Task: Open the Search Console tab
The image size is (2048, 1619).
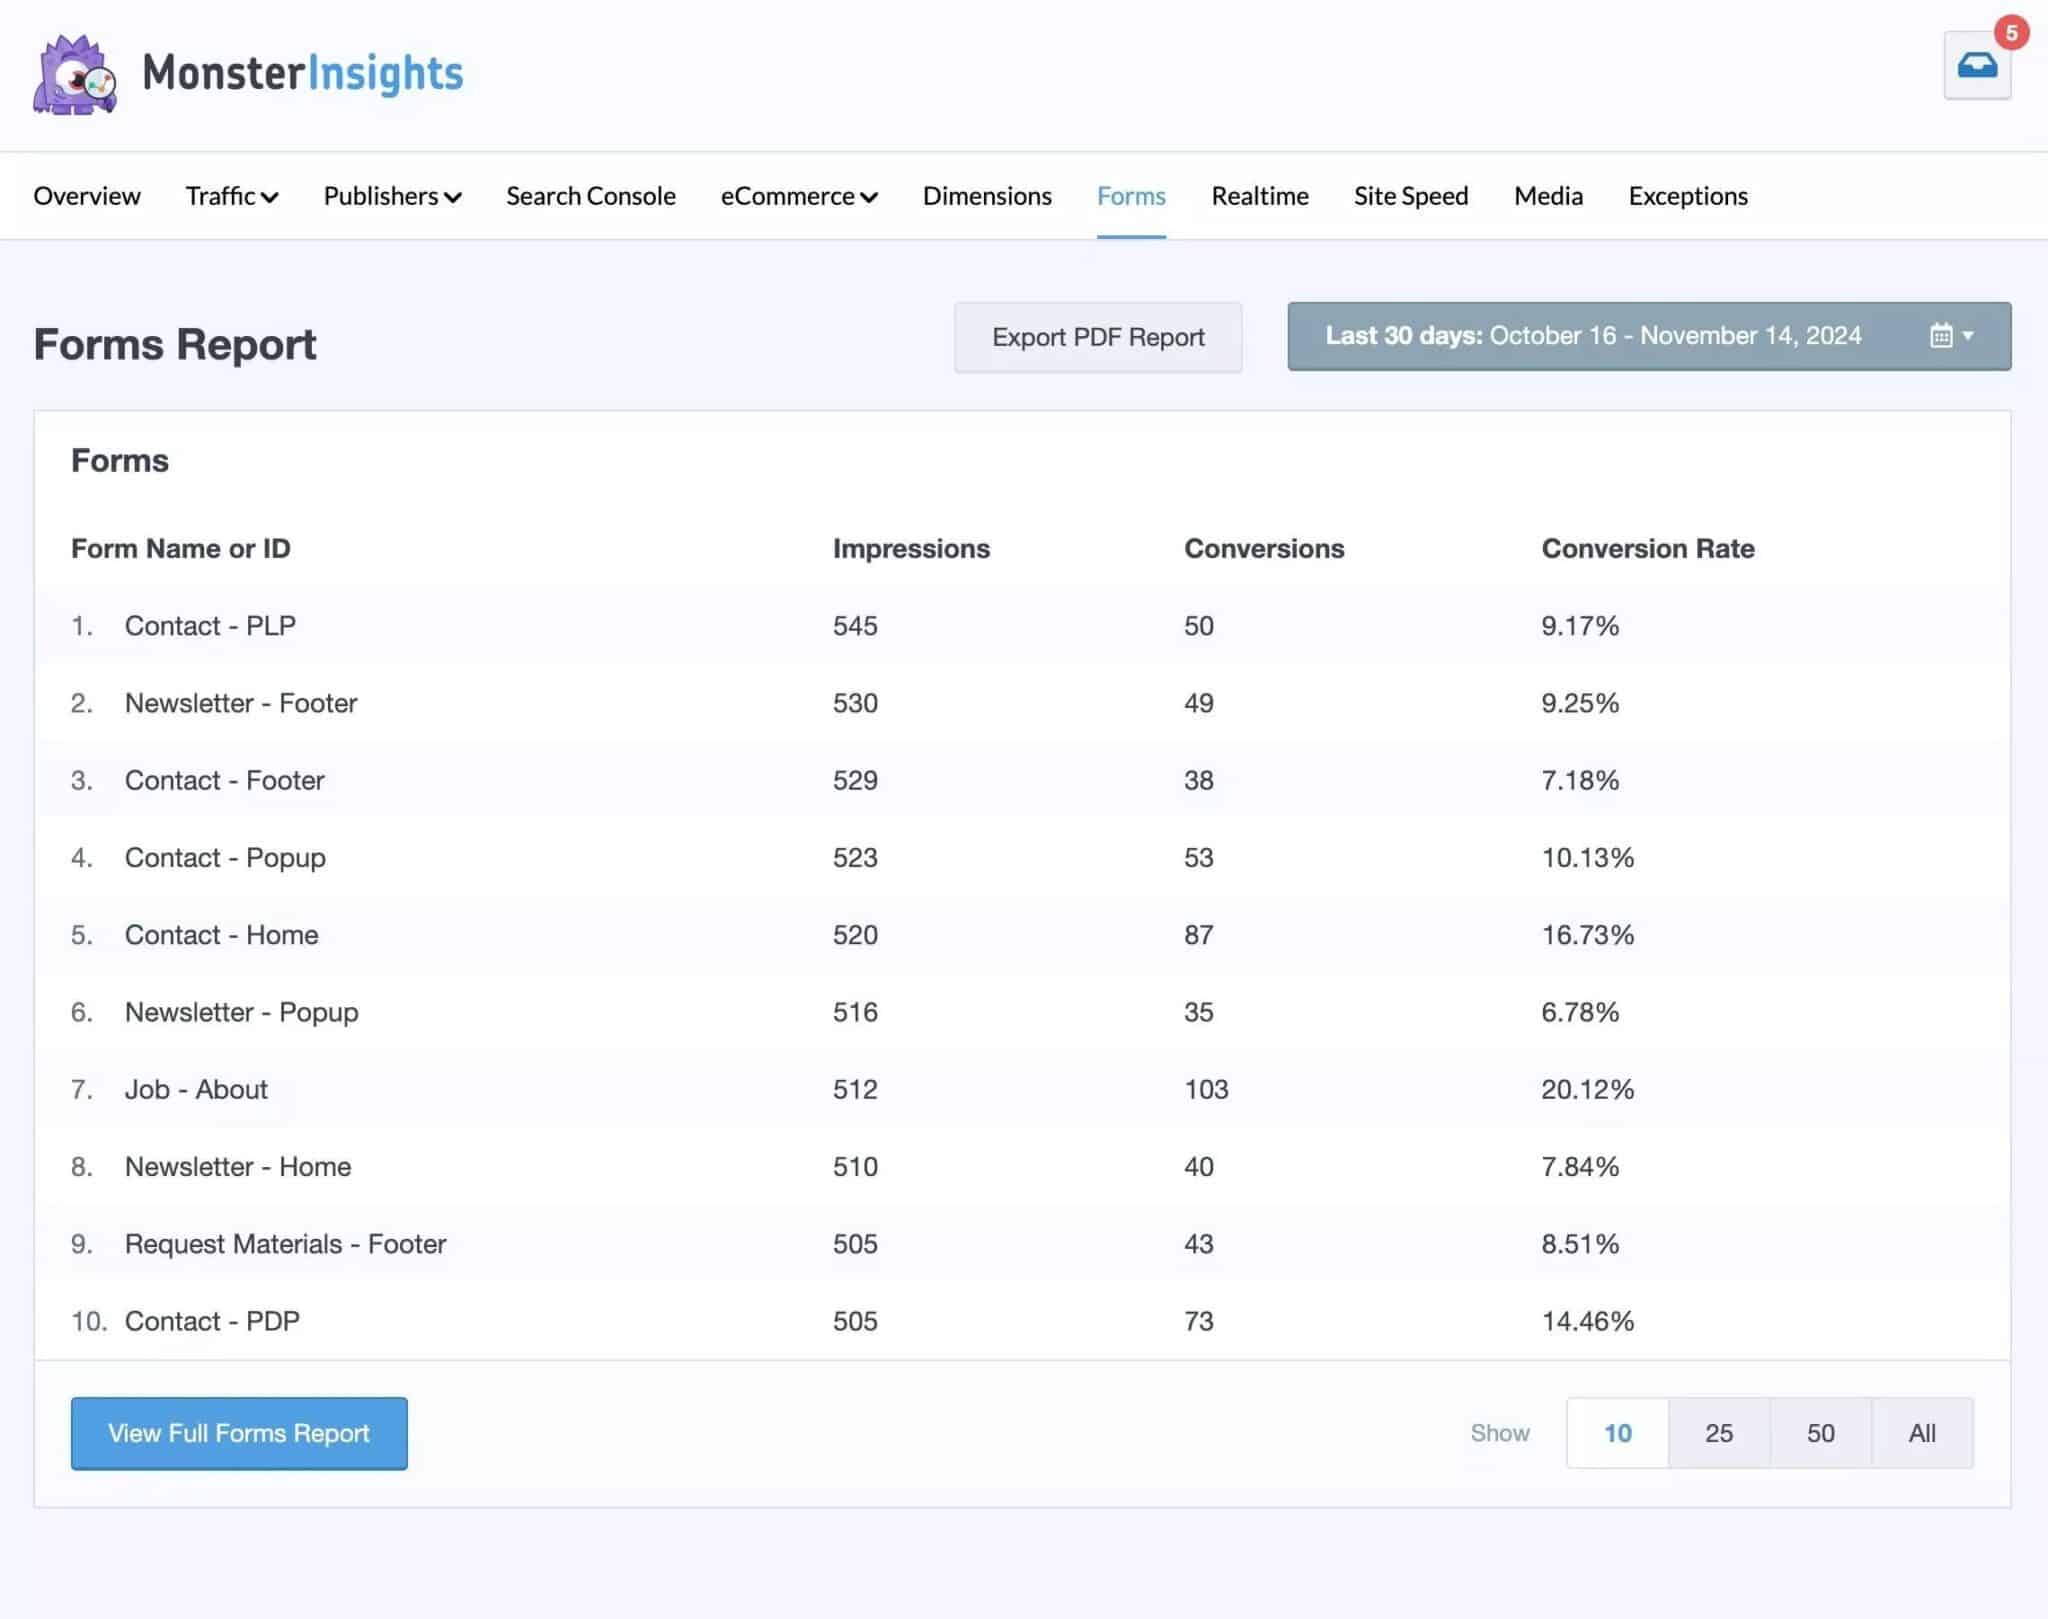Action: click(590, 196)
